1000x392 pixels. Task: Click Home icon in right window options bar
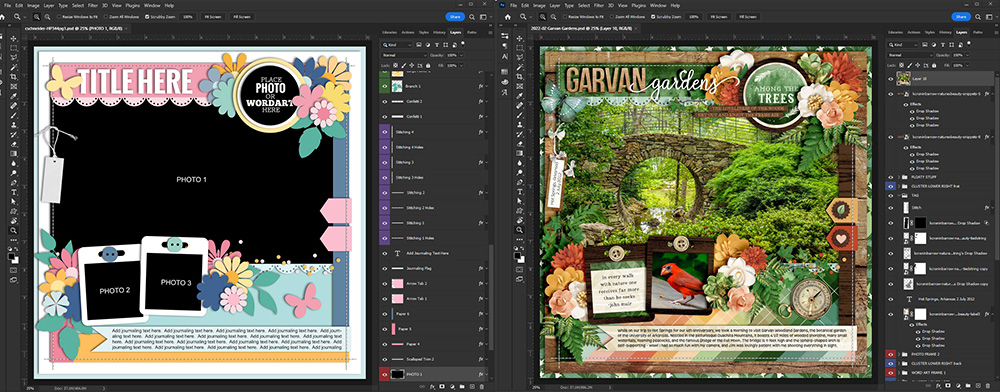tap(508, 17)
